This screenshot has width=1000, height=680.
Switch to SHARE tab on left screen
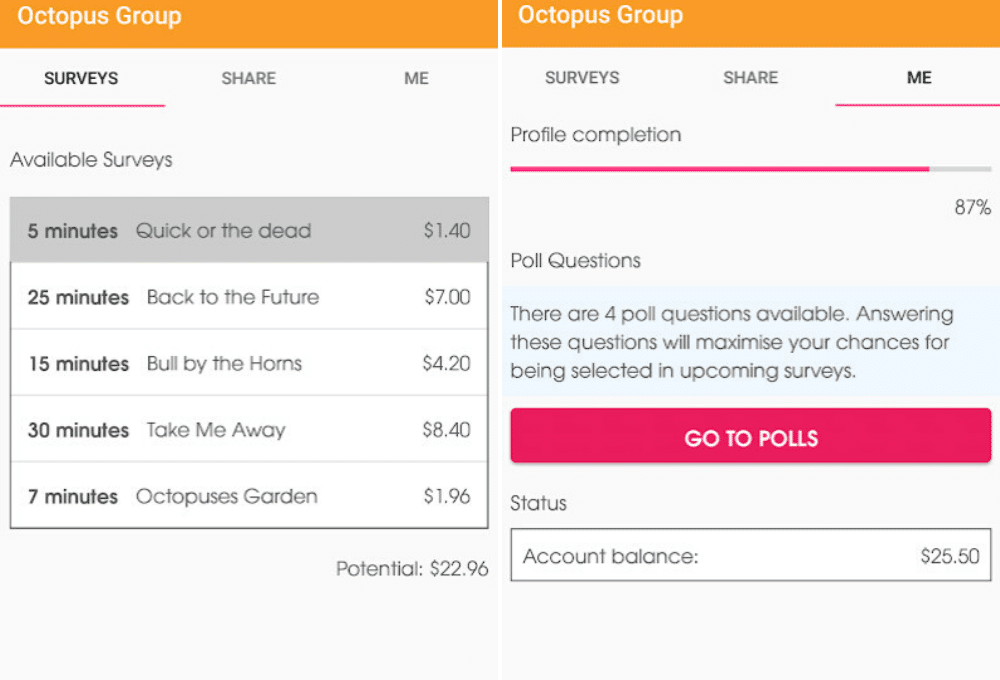(x=249, y=78)
